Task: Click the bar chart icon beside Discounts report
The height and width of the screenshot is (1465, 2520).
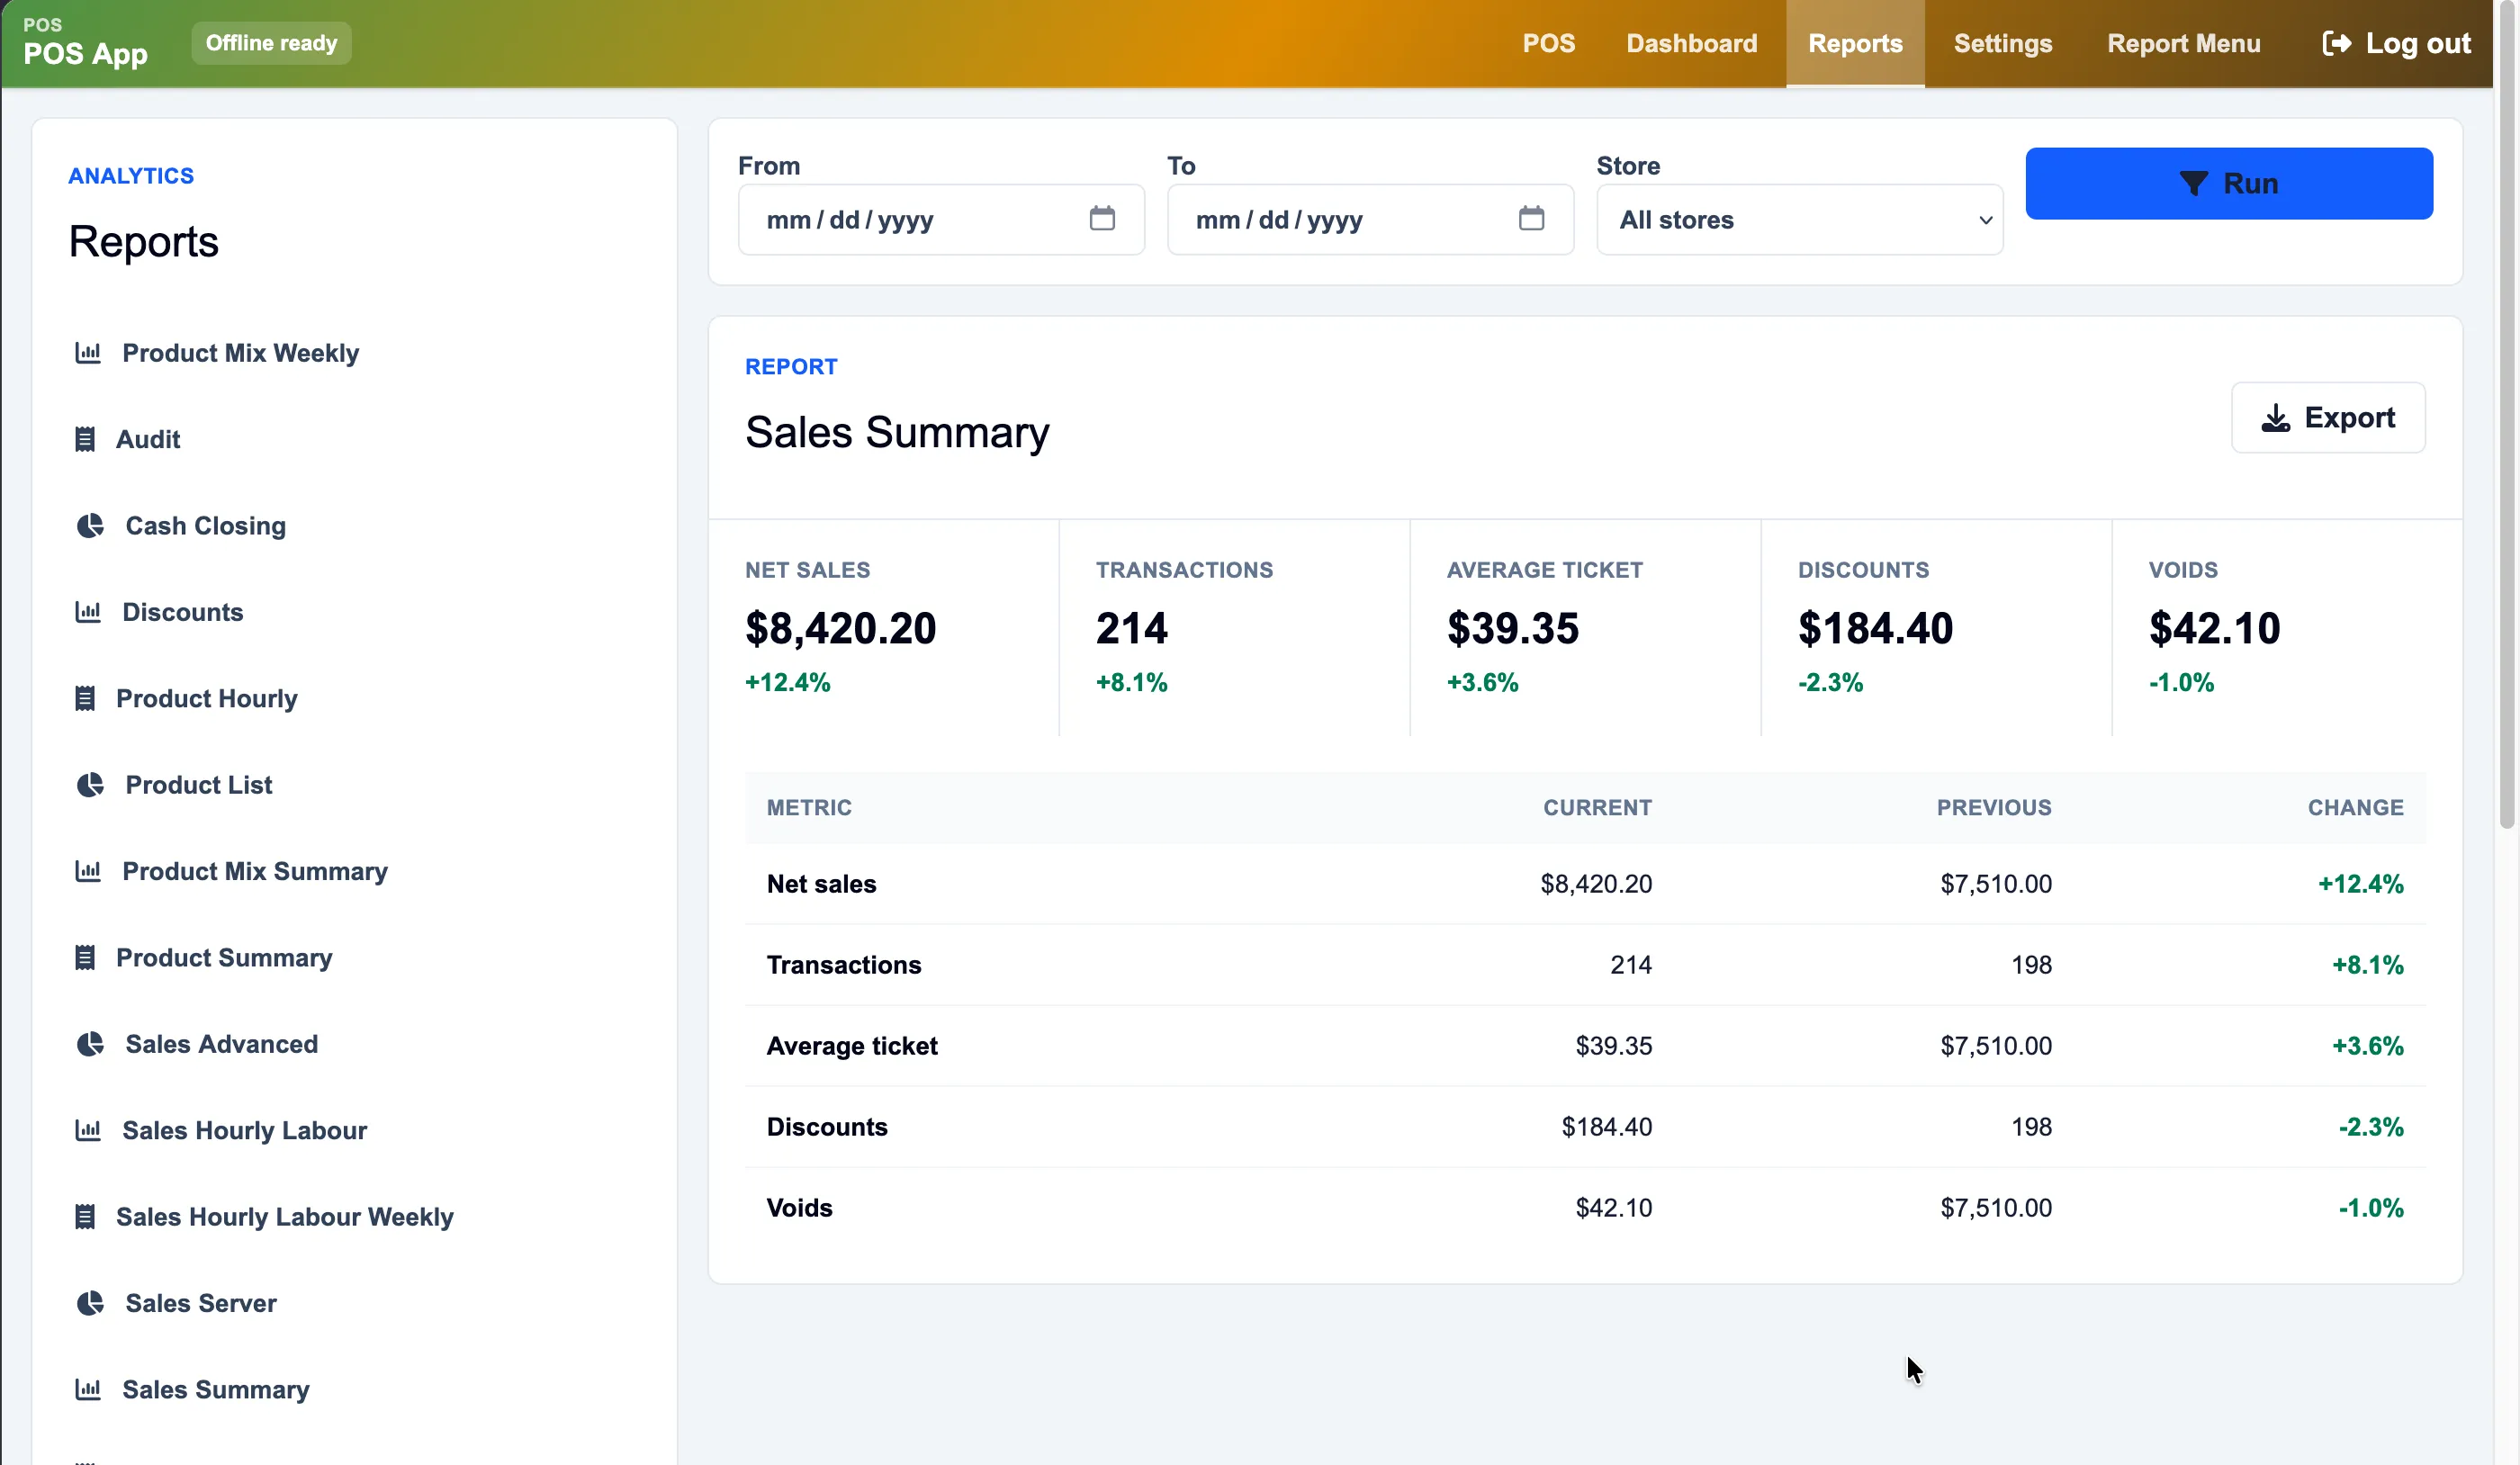Action: 88,612
